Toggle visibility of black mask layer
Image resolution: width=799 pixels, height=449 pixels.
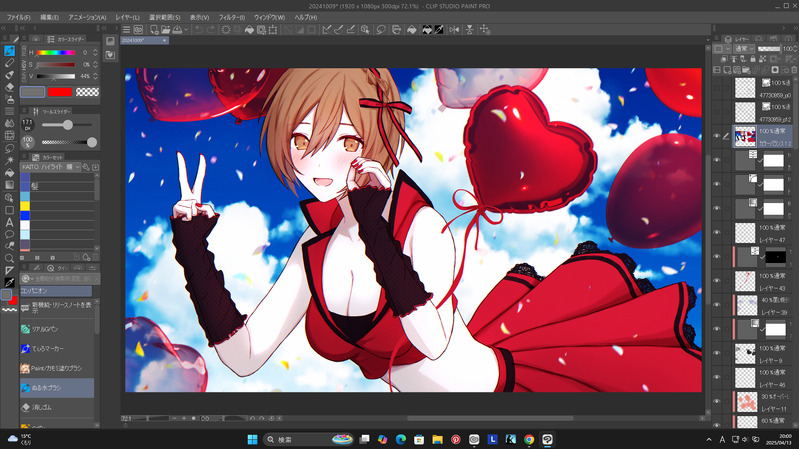pyautogui.click(x=716, y=257)
